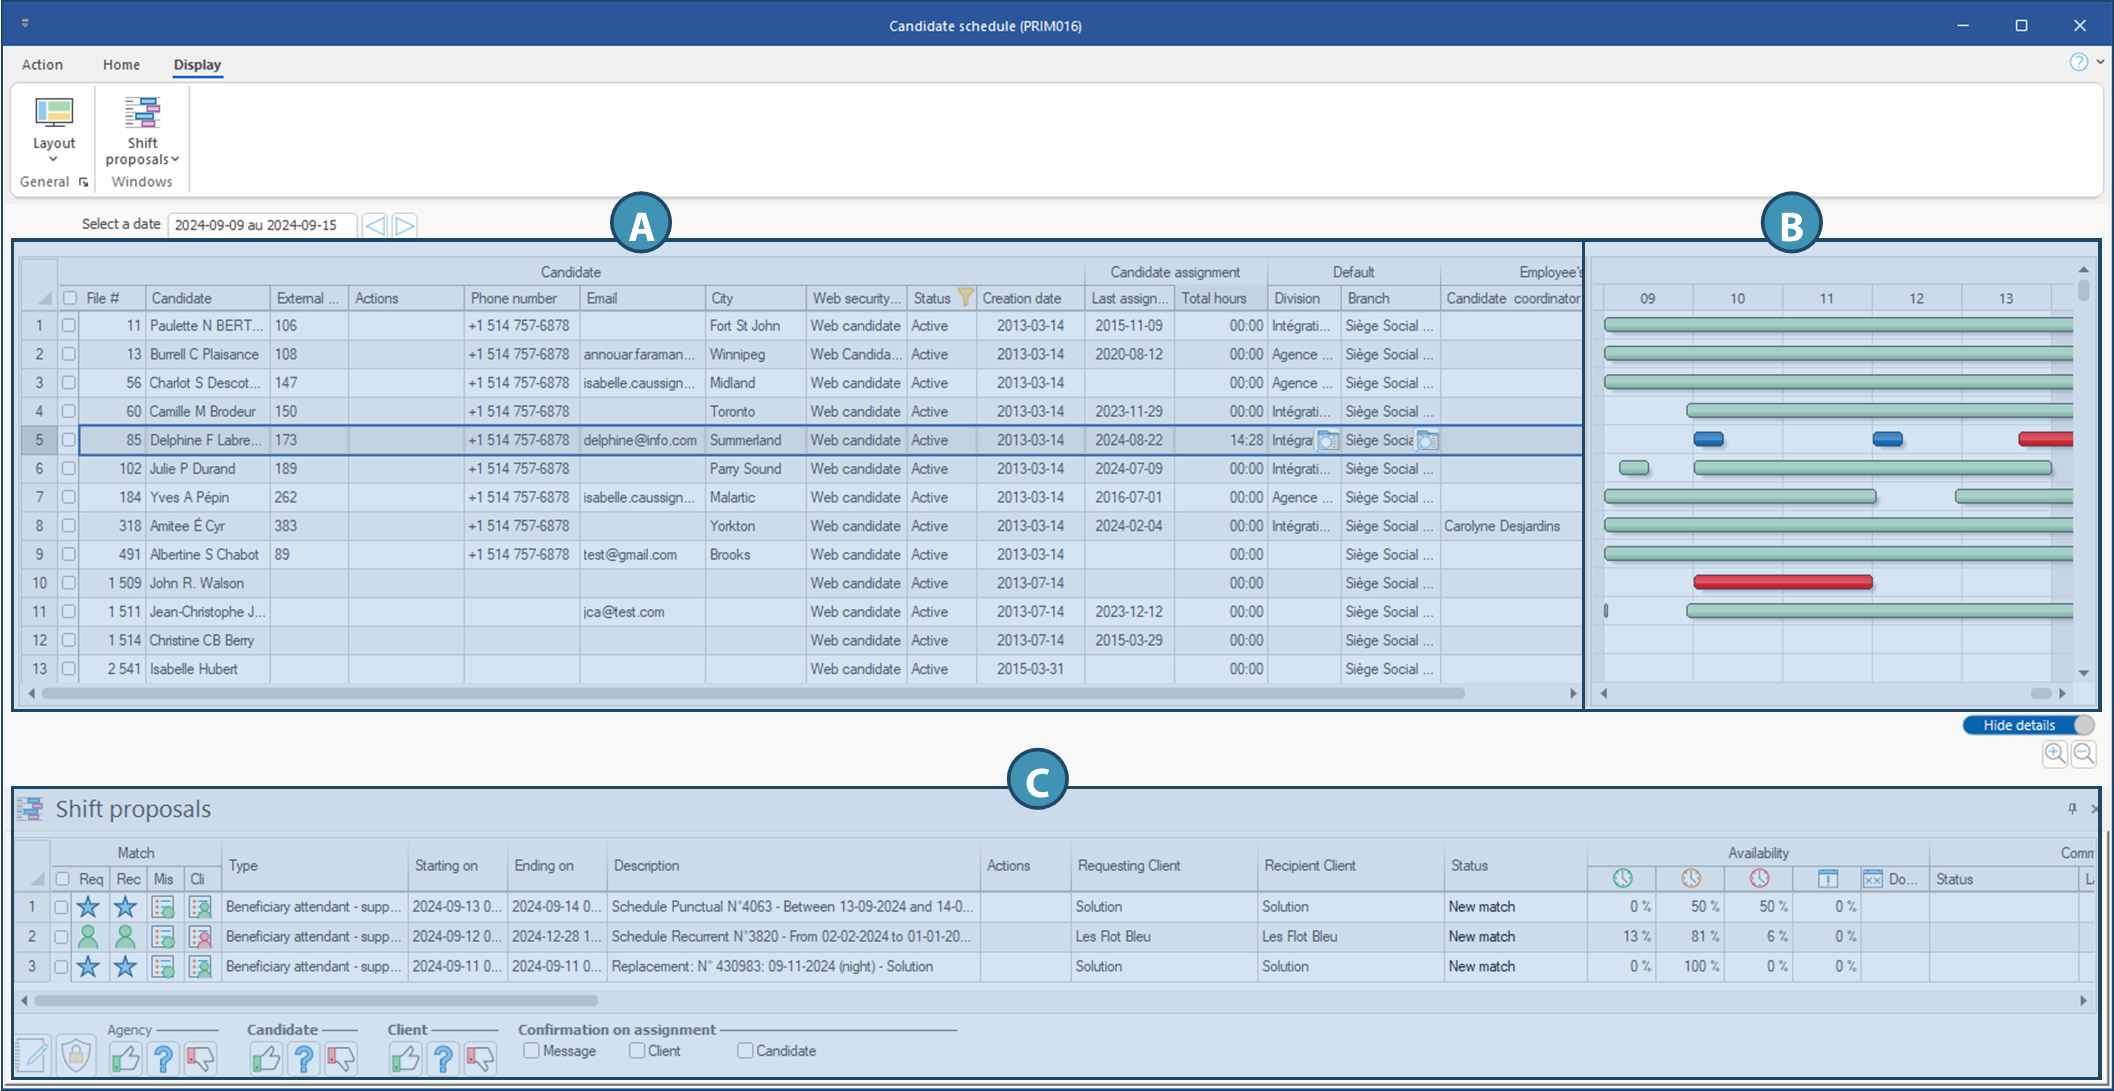Open the Action menu tab
Viewport: 2114px width, 1091px height.
point(42,64)
